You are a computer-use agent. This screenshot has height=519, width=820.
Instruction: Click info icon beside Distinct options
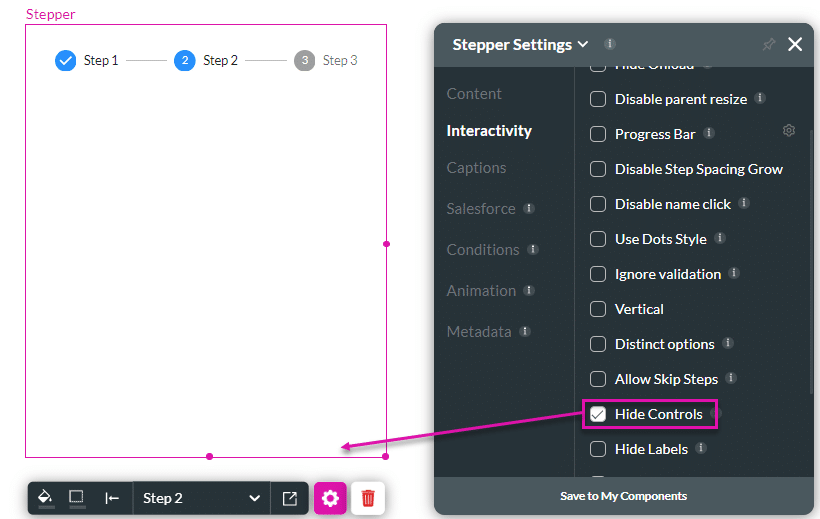tap(728, 343)
